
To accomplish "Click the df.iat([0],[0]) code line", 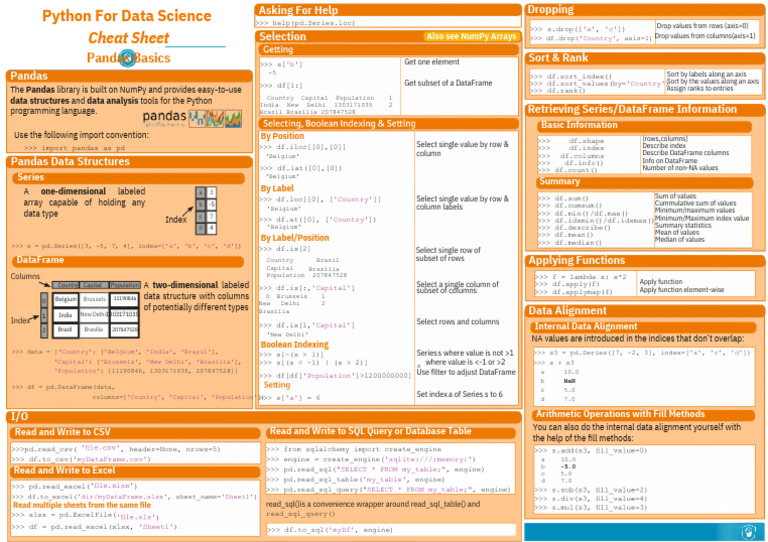I will click(x=301, y=168).
